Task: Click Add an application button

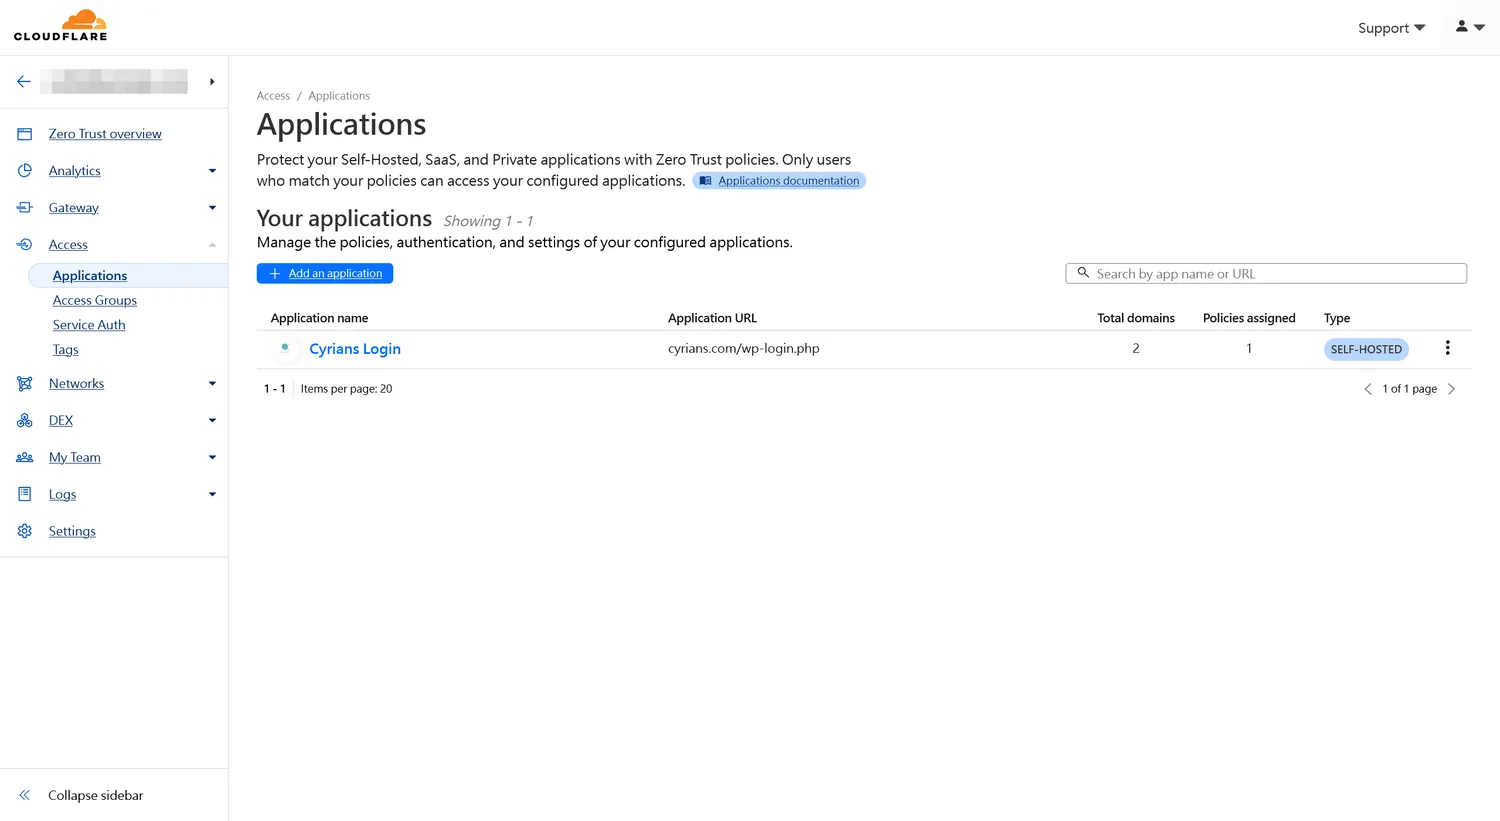Action: coord(325,274)
